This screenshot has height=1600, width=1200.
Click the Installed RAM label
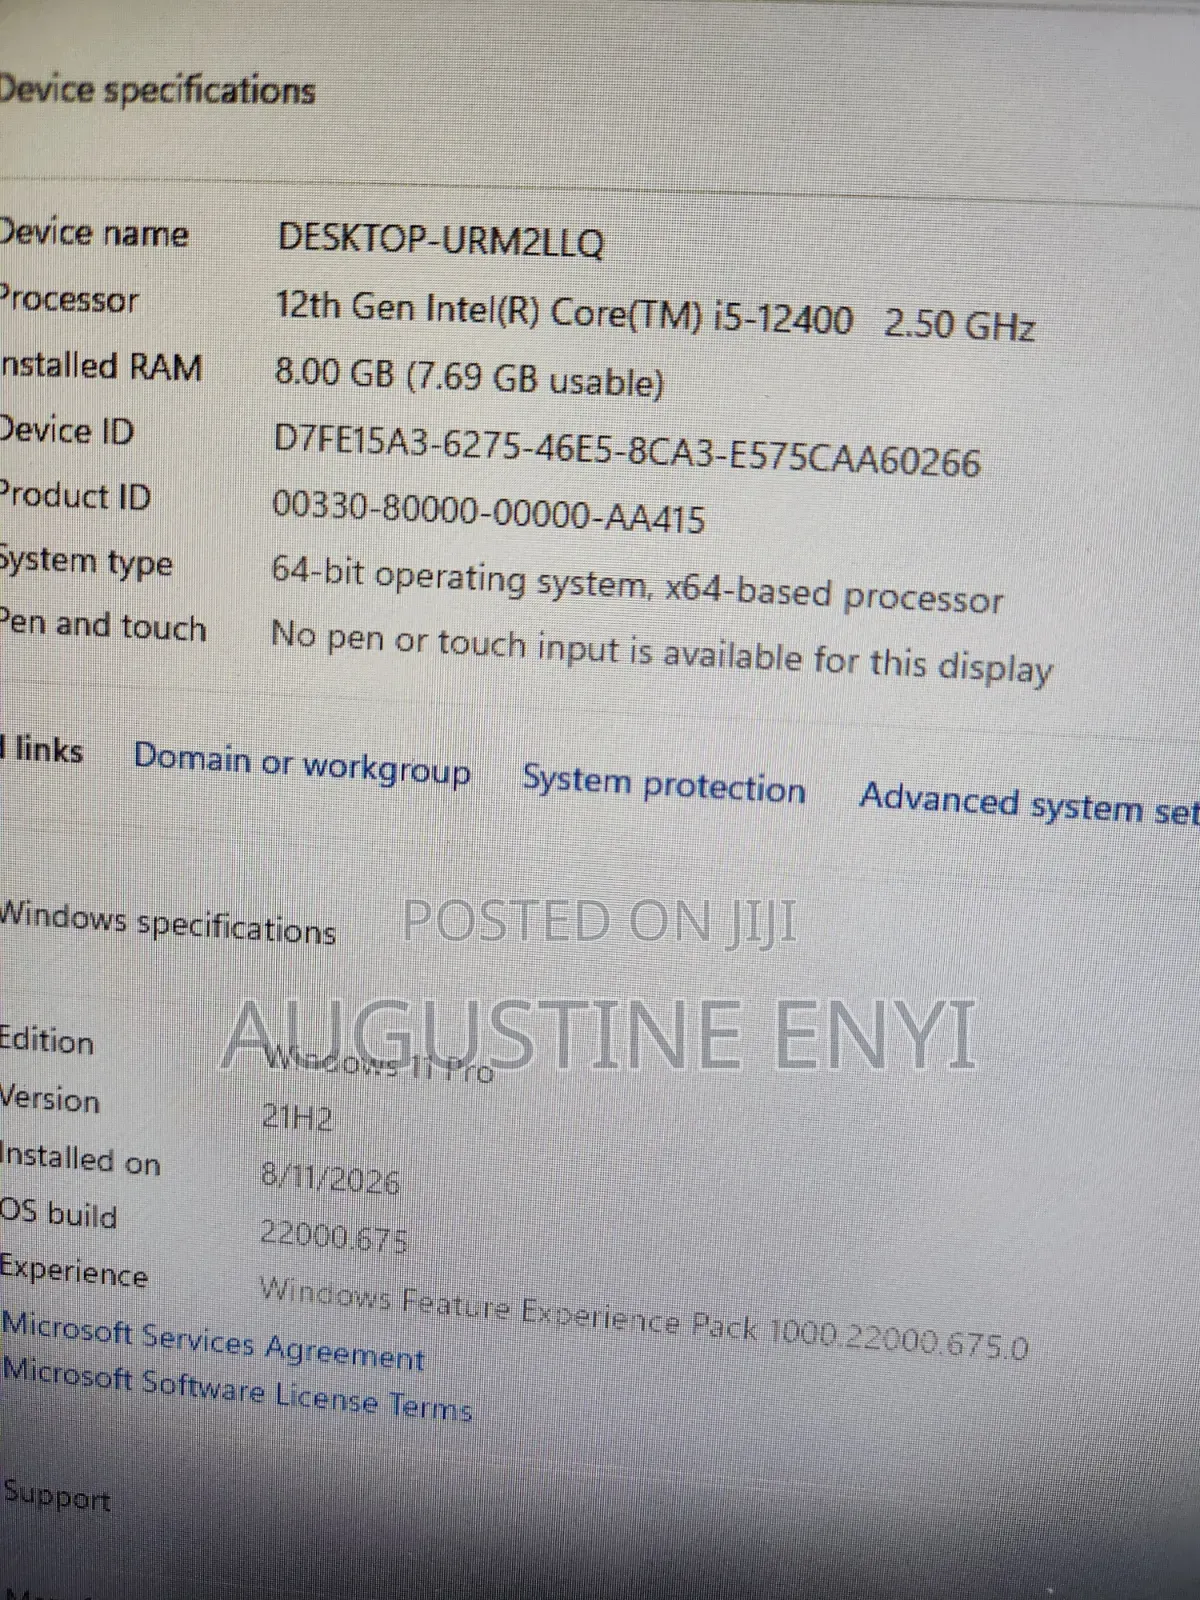coord(101,366)
